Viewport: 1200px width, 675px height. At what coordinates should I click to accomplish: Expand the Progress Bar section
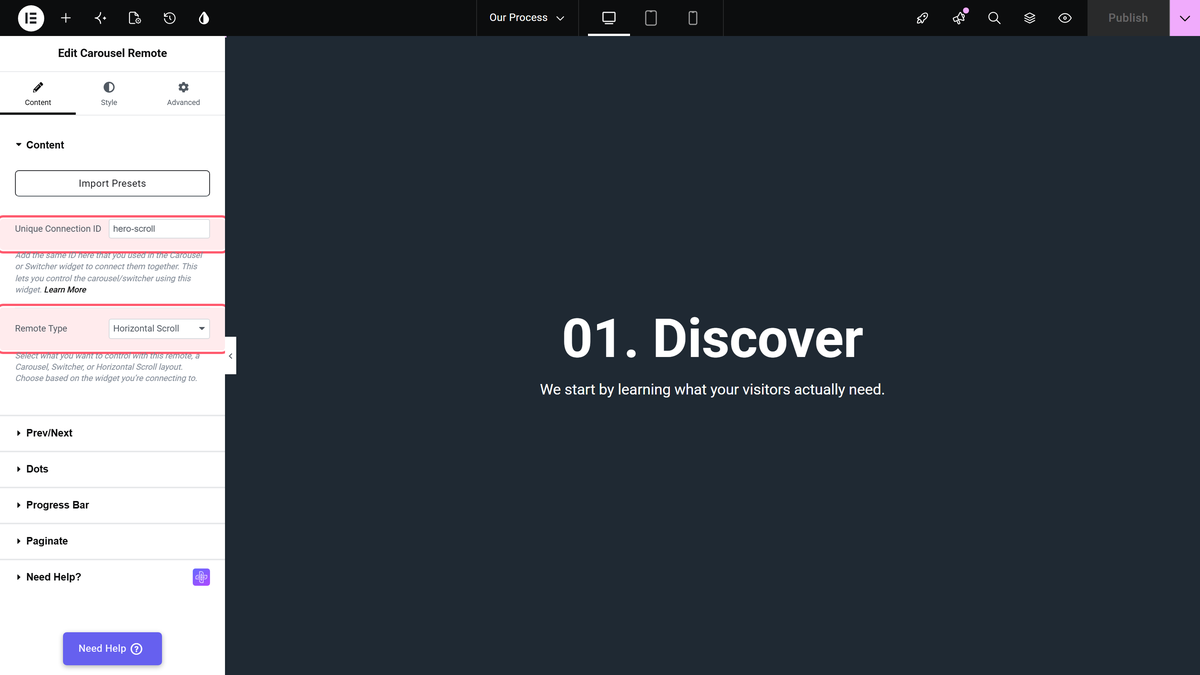point(112,505)
